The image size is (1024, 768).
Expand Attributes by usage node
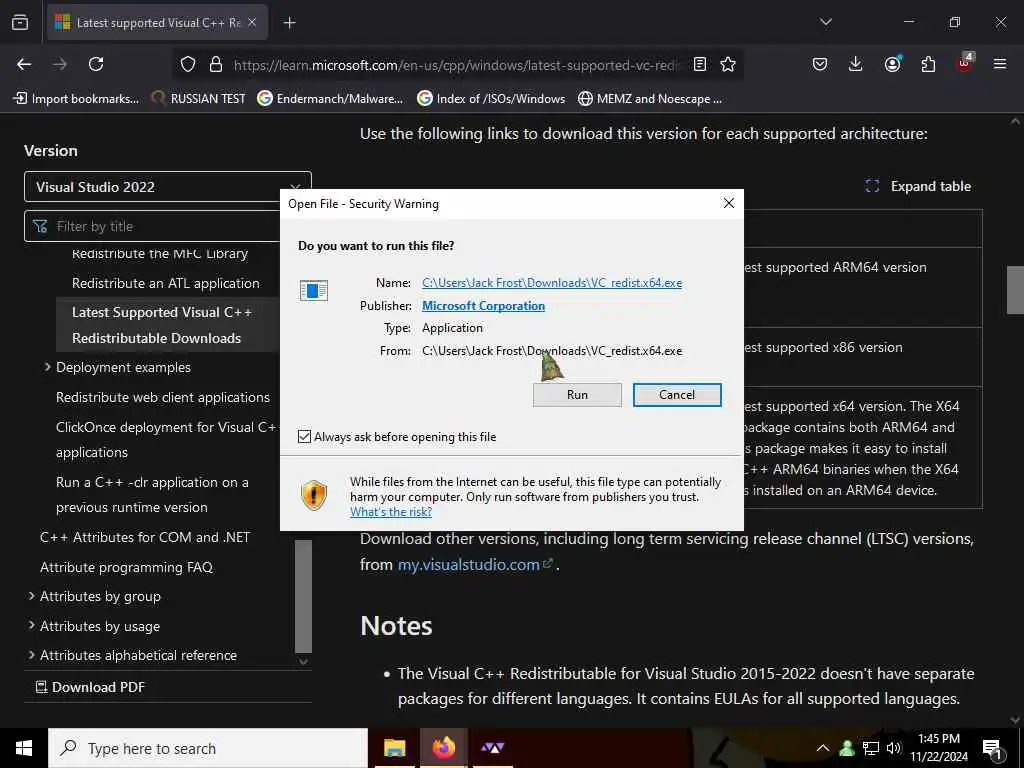(31, 626)
